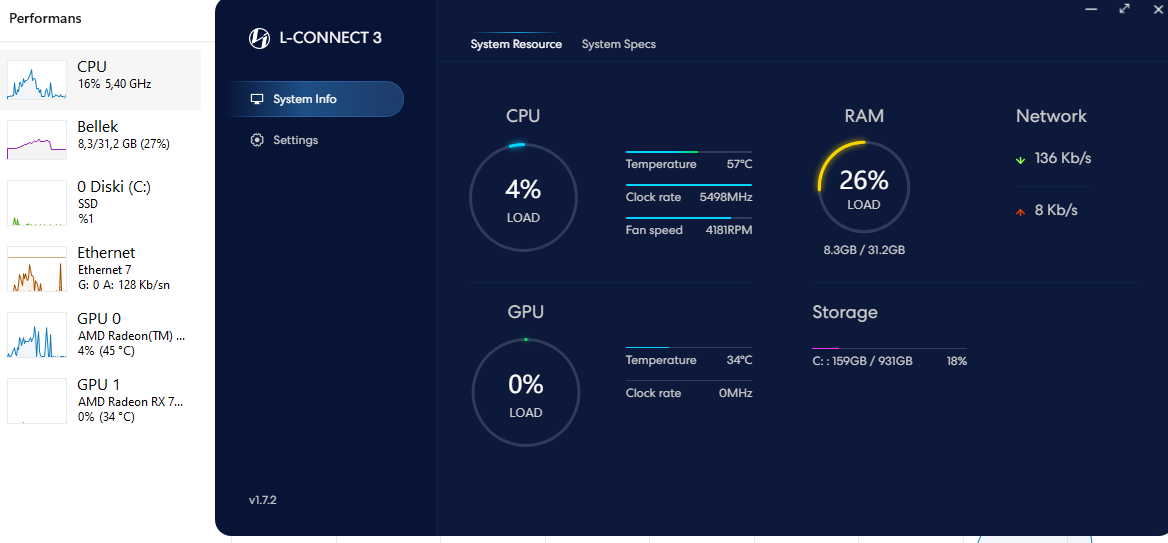Screen dimensions: 1168x543
Task: Click the Bellek memory graph thumbnail
Action: point(36,139)
